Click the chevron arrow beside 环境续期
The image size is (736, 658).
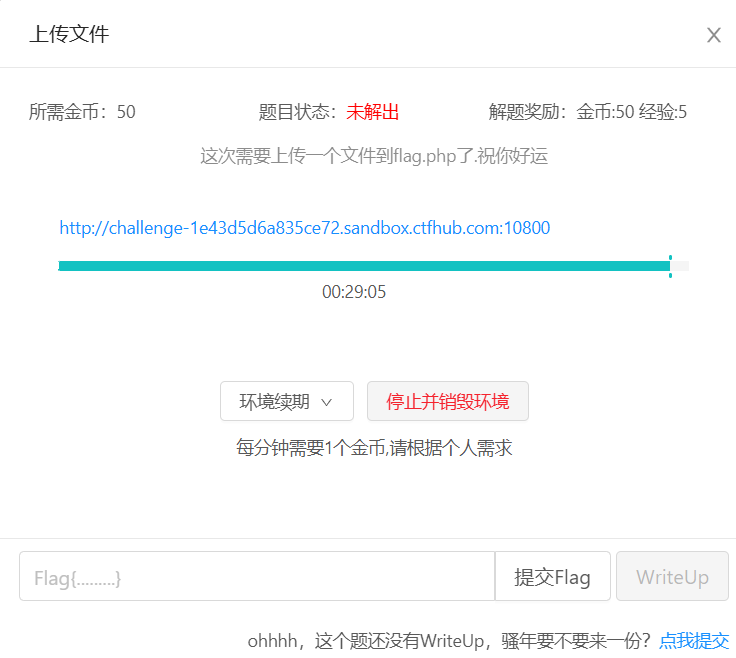[326, 403]
